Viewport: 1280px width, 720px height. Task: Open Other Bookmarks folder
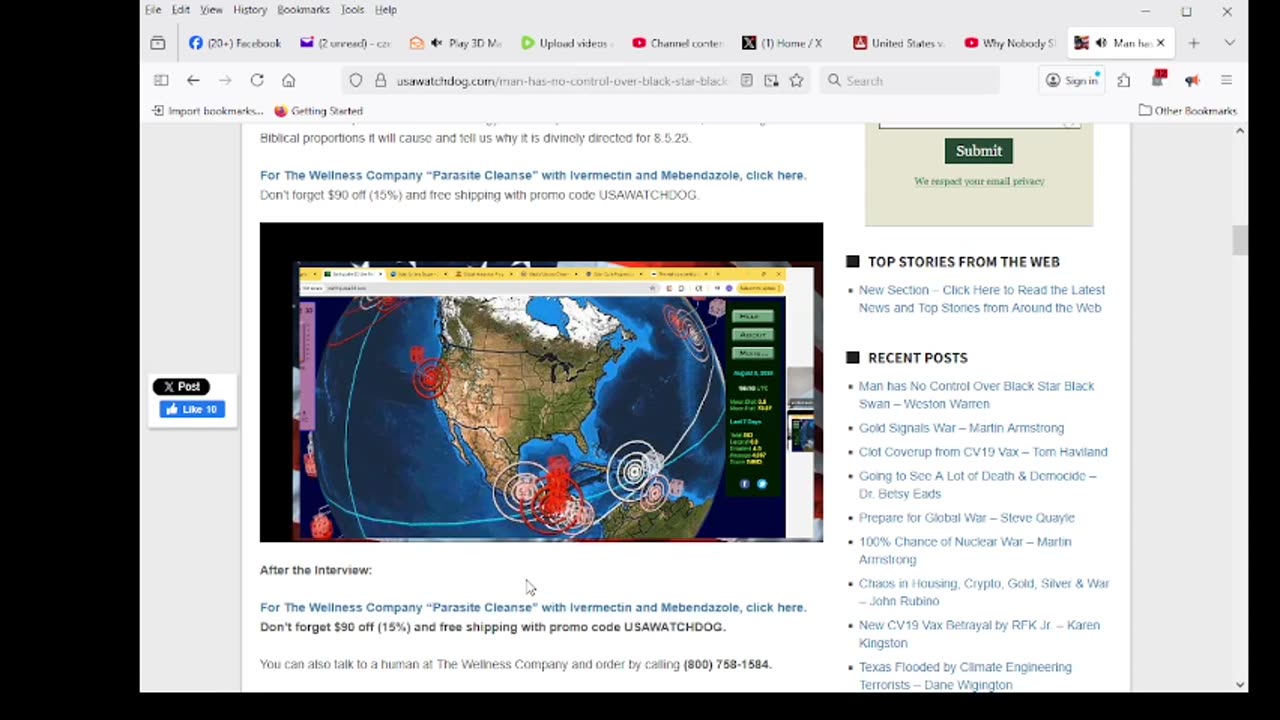[1188, 111]
